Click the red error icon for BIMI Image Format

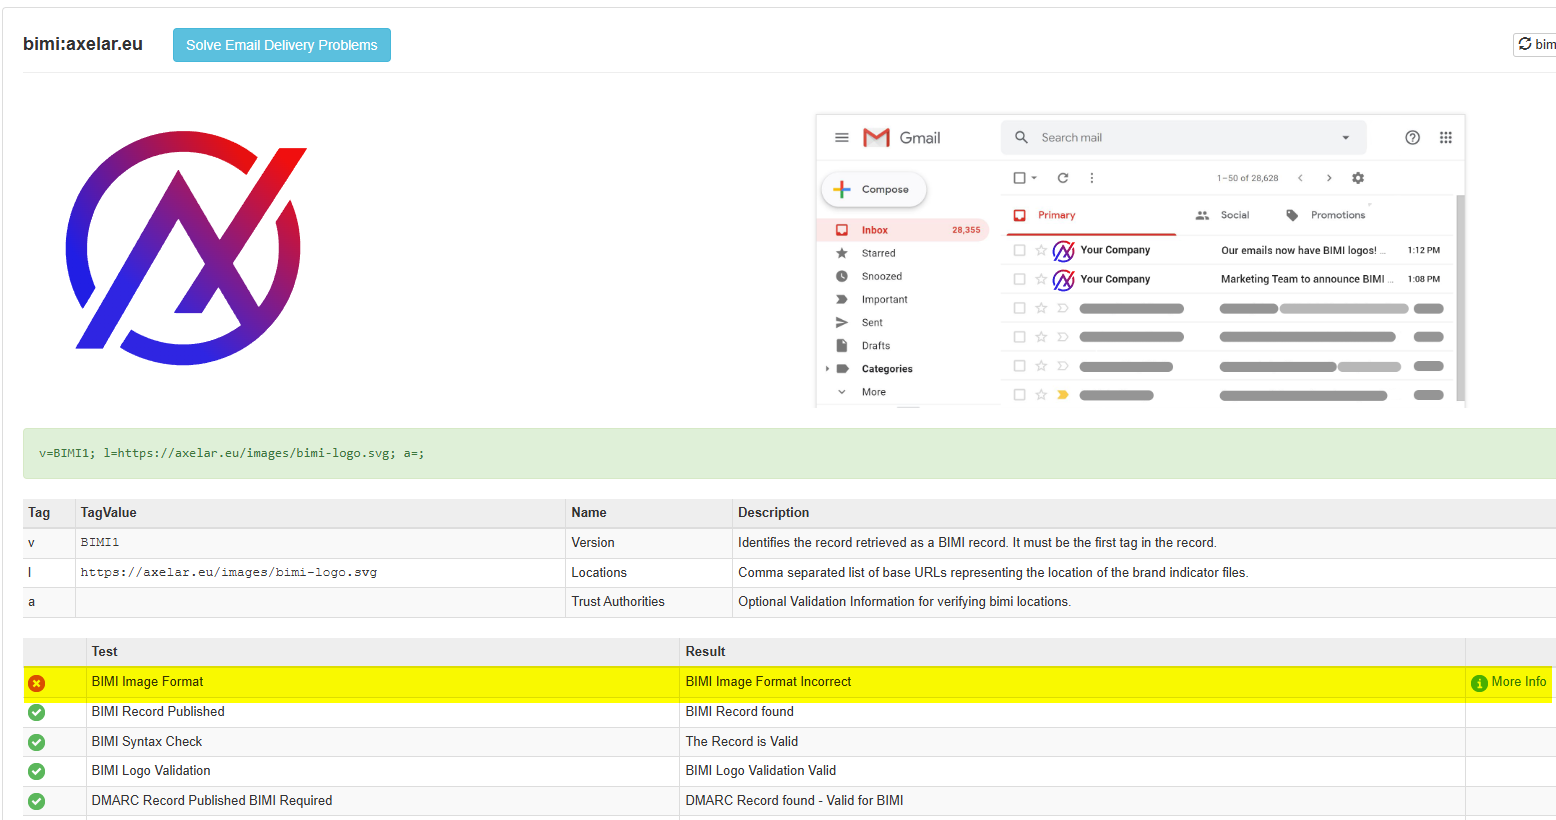(x=37, y=683)
